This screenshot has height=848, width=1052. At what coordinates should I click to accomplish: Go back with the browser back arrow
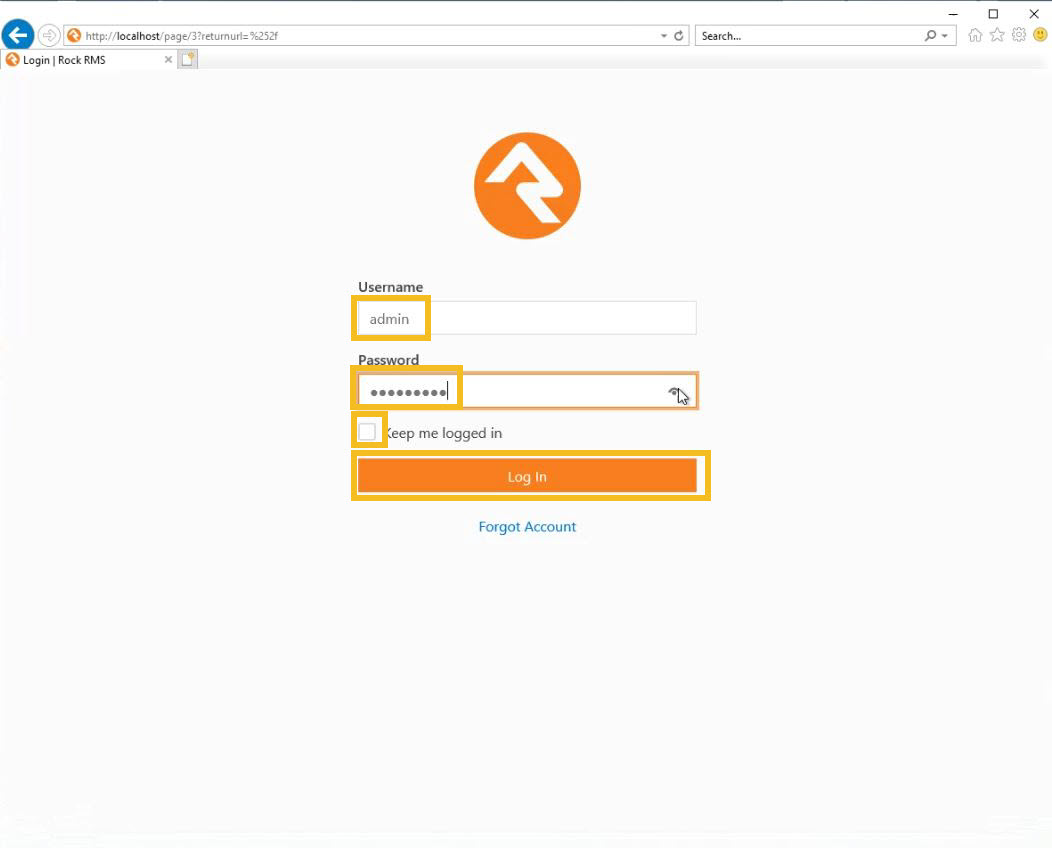pyautogui.click(x=17, y=34)
